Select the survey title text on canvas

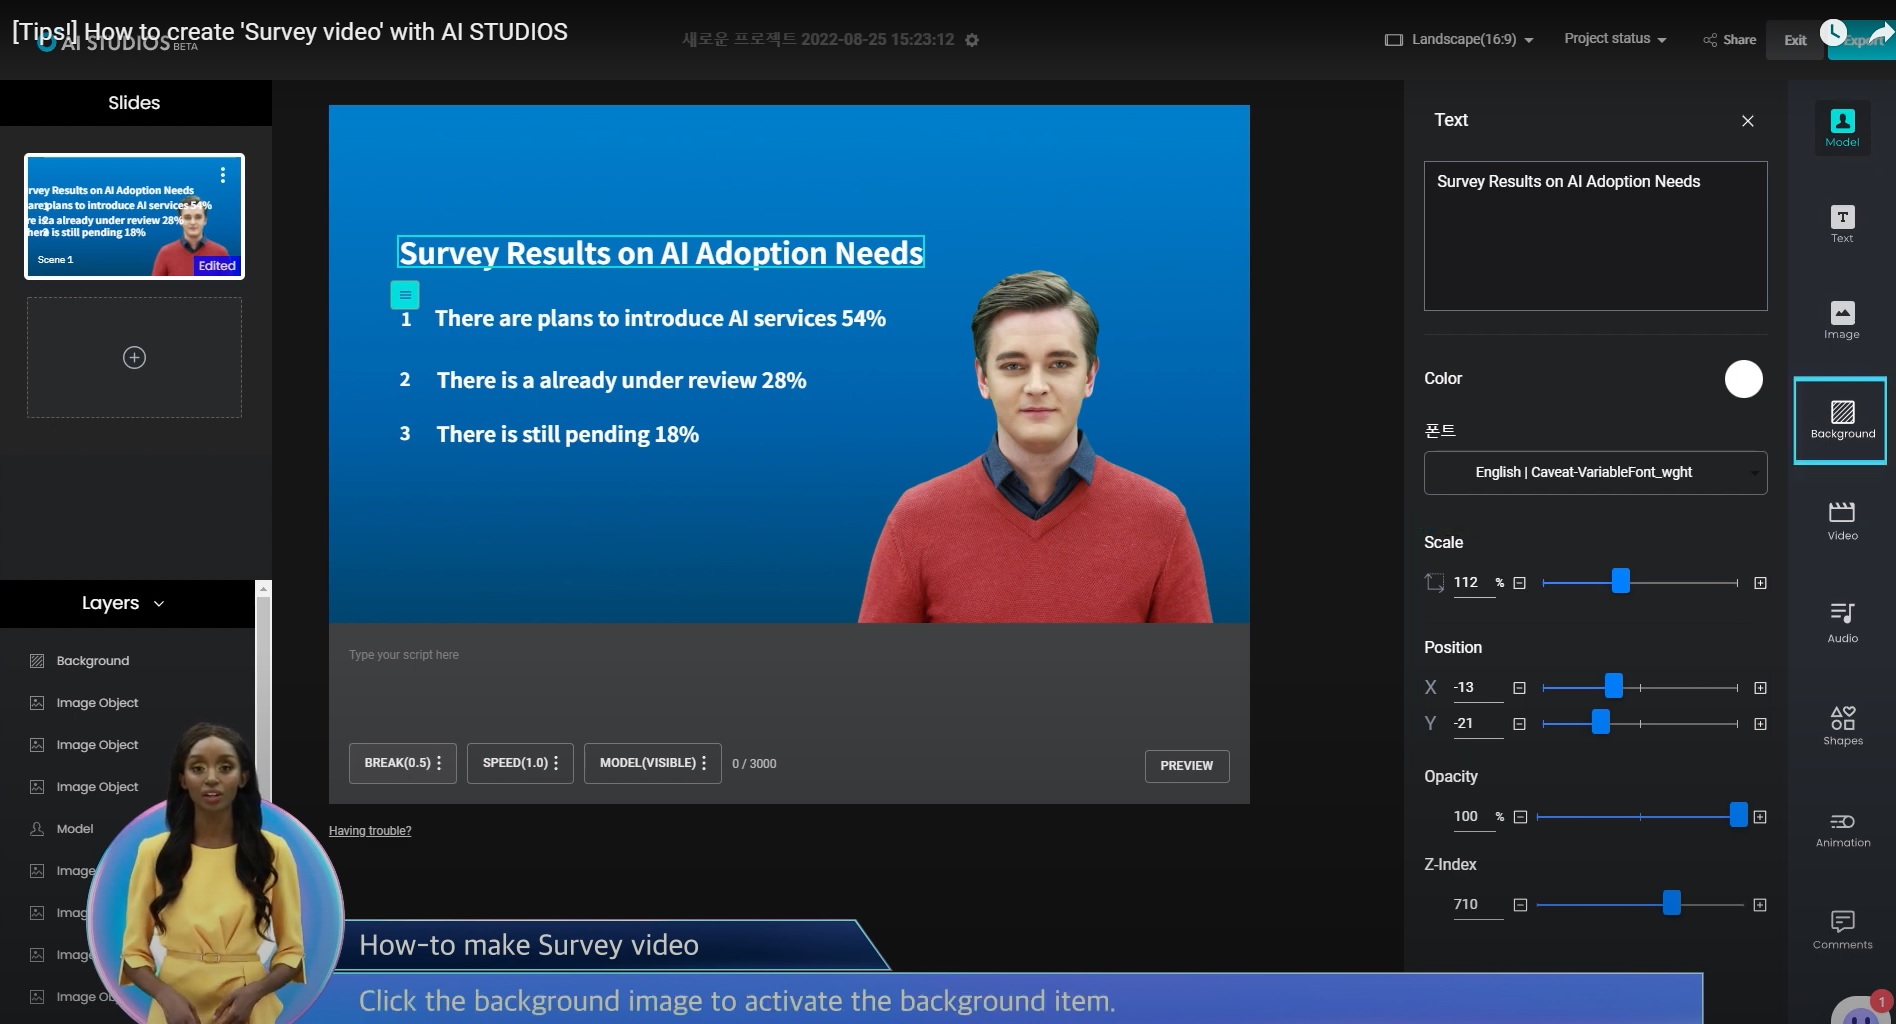coord(661,253)
